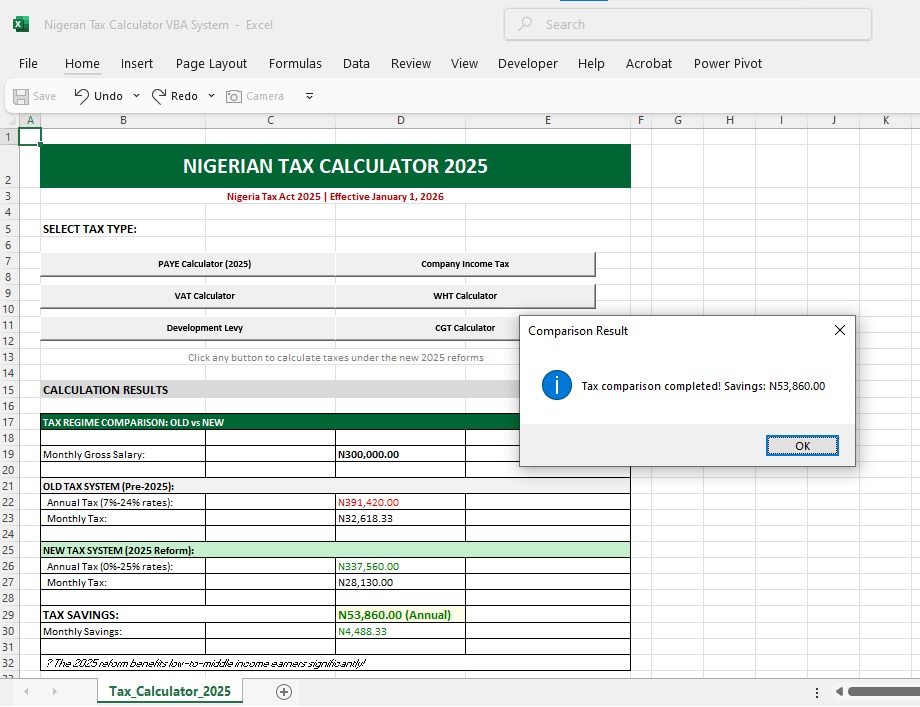Select column H header
This screenshot has width=920, height=707.
730,120
